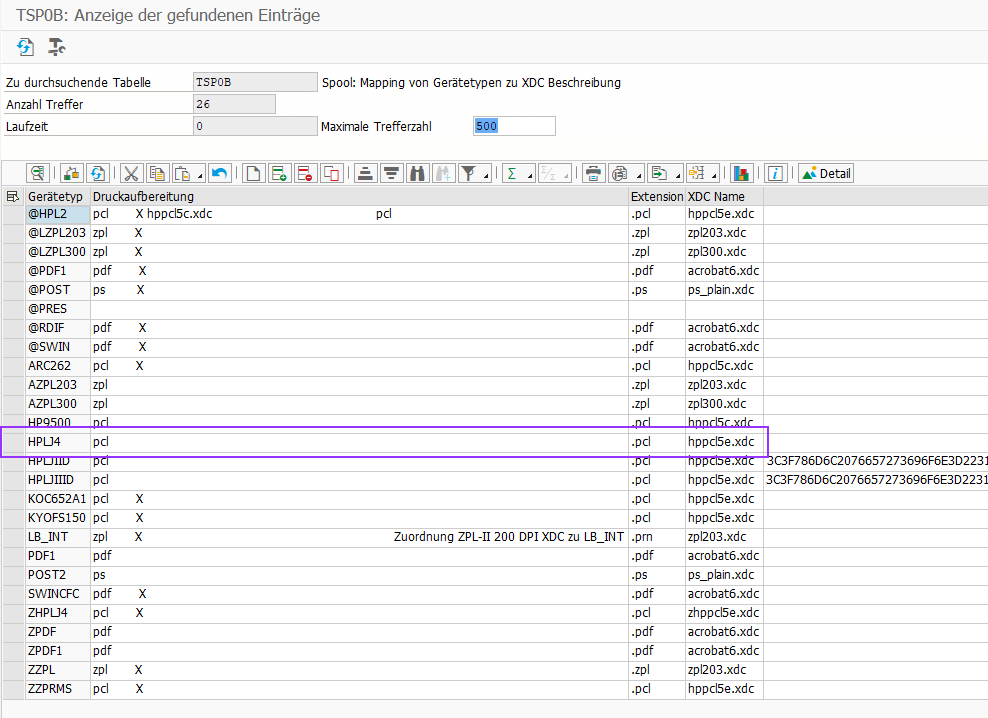Click the @LZPL300 cell
The width and height of the screenshot is (988, 718).
point(58,252)
